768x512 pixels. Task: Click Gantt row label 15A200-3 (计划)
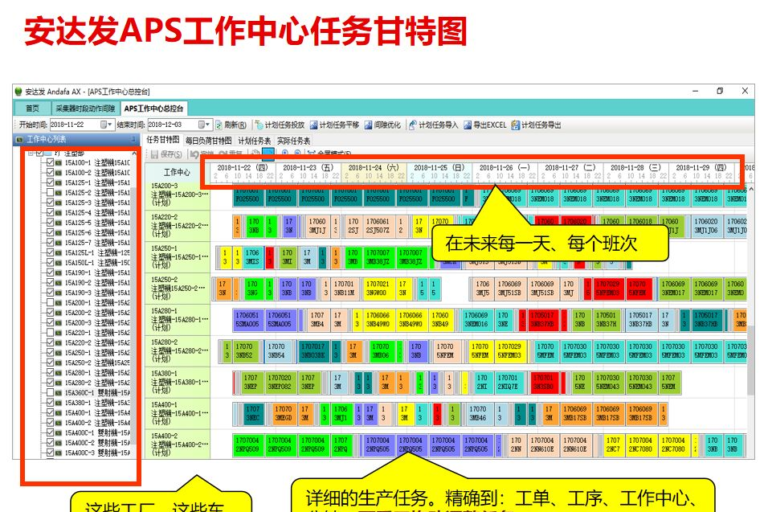click(177, 195)
